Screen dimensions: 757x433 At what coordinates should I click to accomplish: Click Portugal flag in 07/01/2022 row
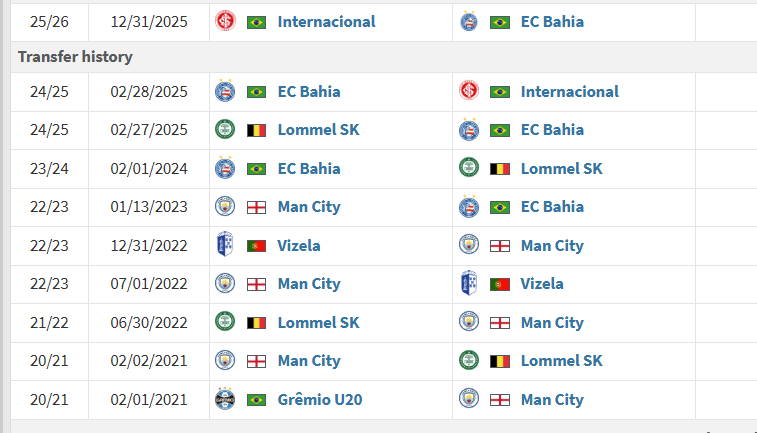click(500, 284)
